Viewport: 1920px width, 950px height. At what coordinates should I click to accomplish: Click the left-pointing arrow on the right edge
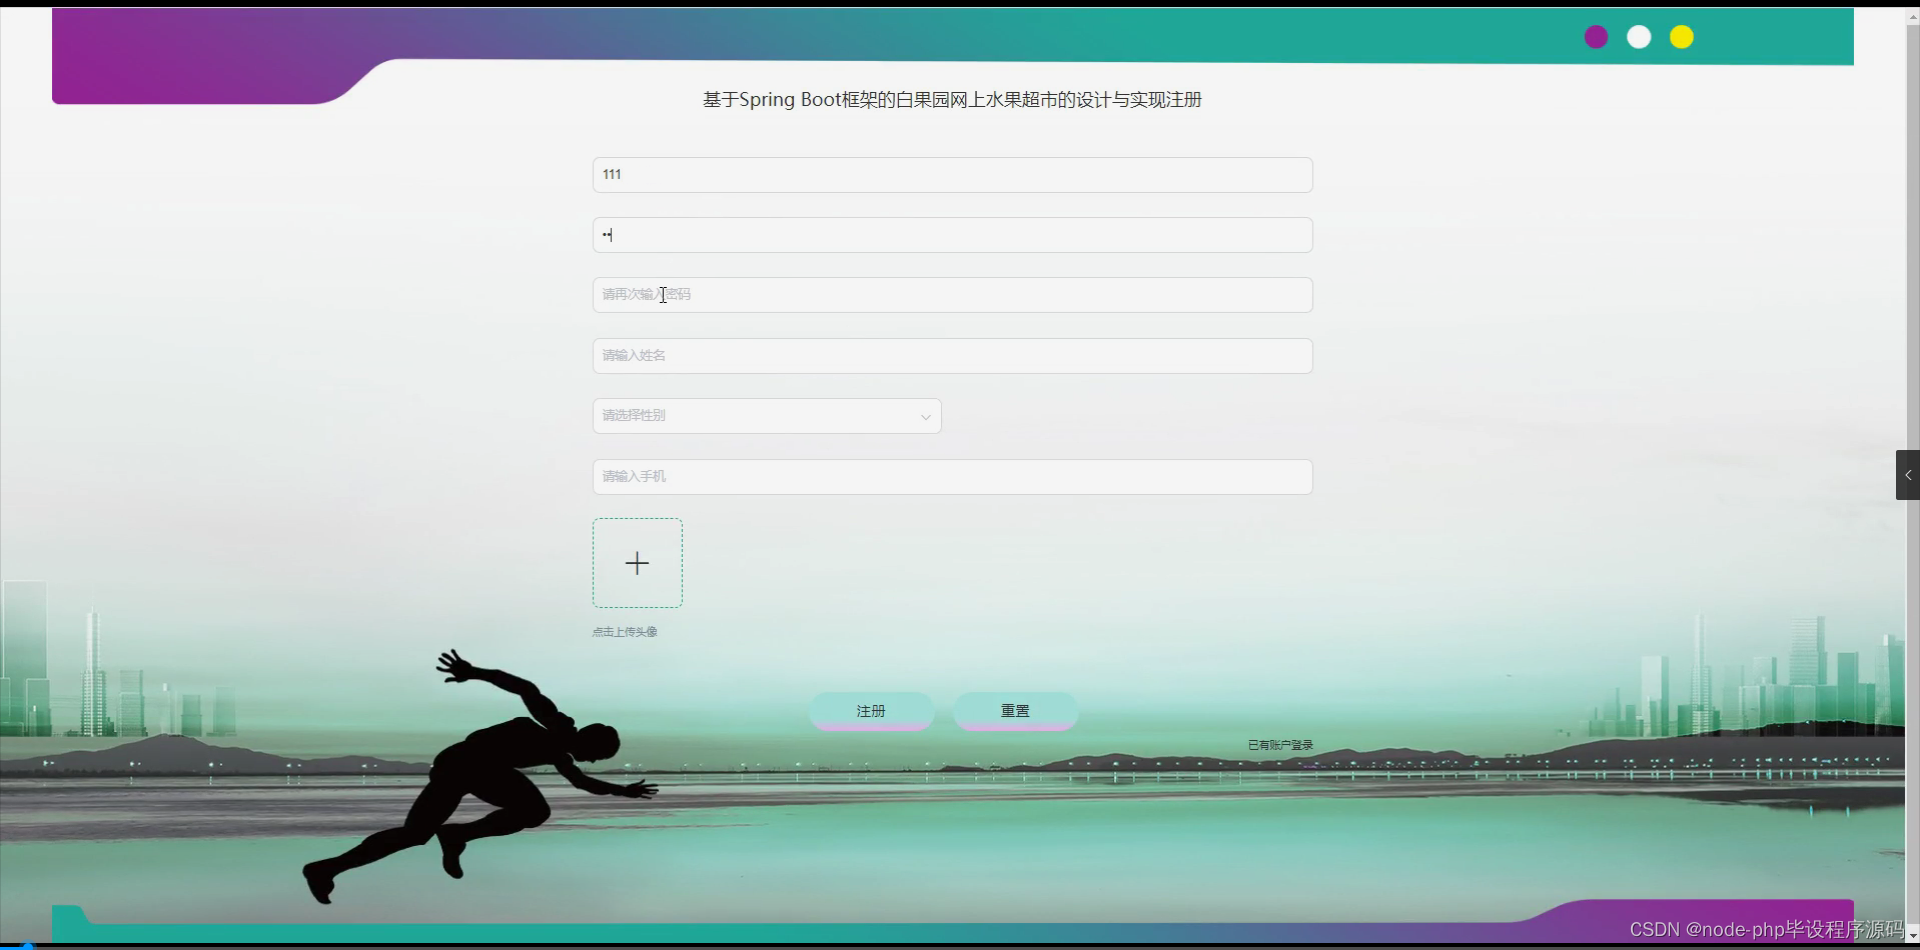point(1908,474)
